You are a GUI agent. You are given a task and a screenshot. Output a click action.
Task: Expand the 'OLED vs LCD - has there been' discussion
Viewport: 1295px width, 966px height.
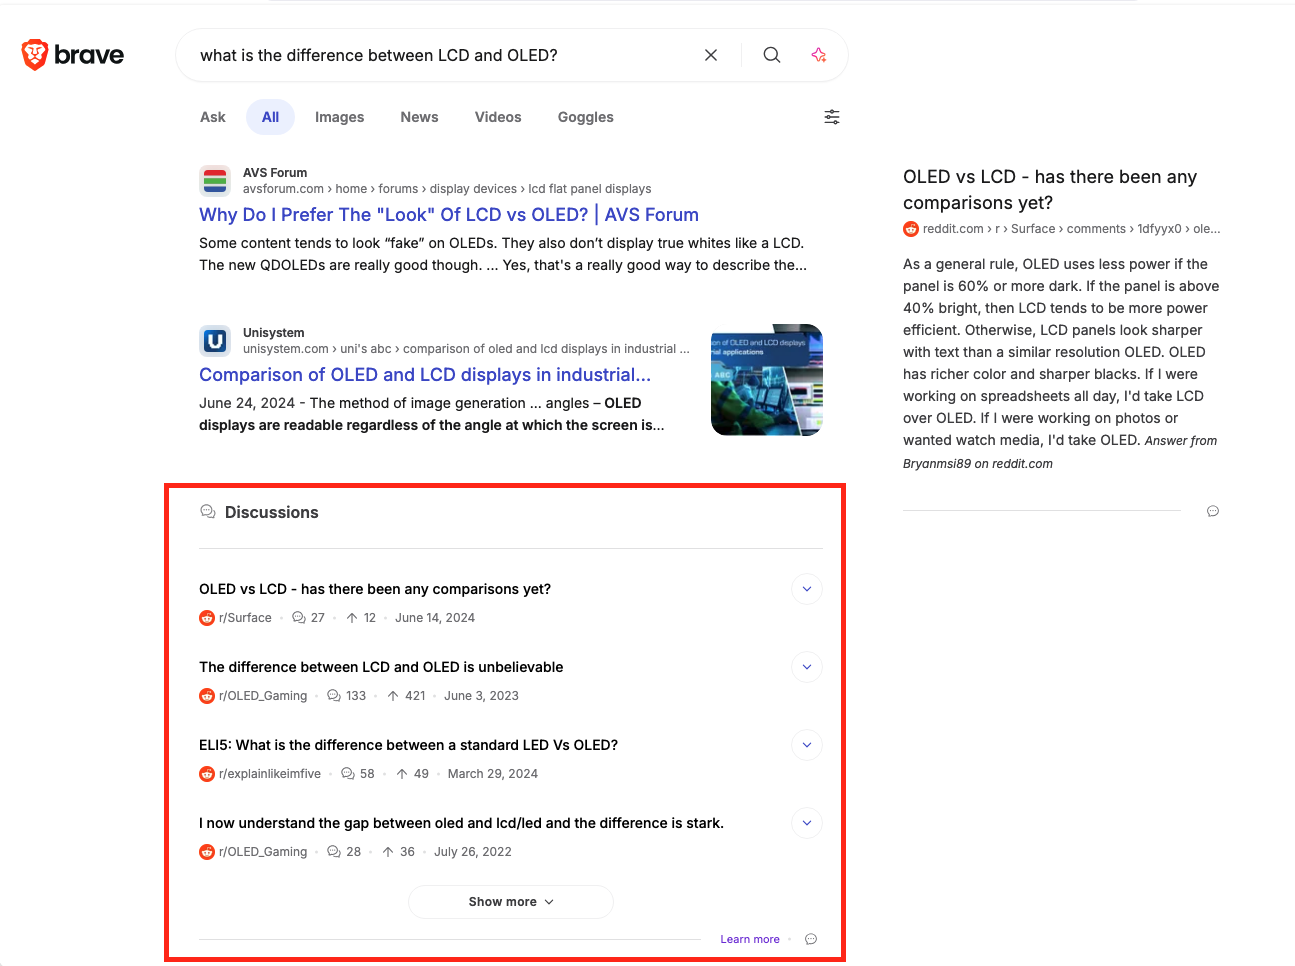click(807, 589)
